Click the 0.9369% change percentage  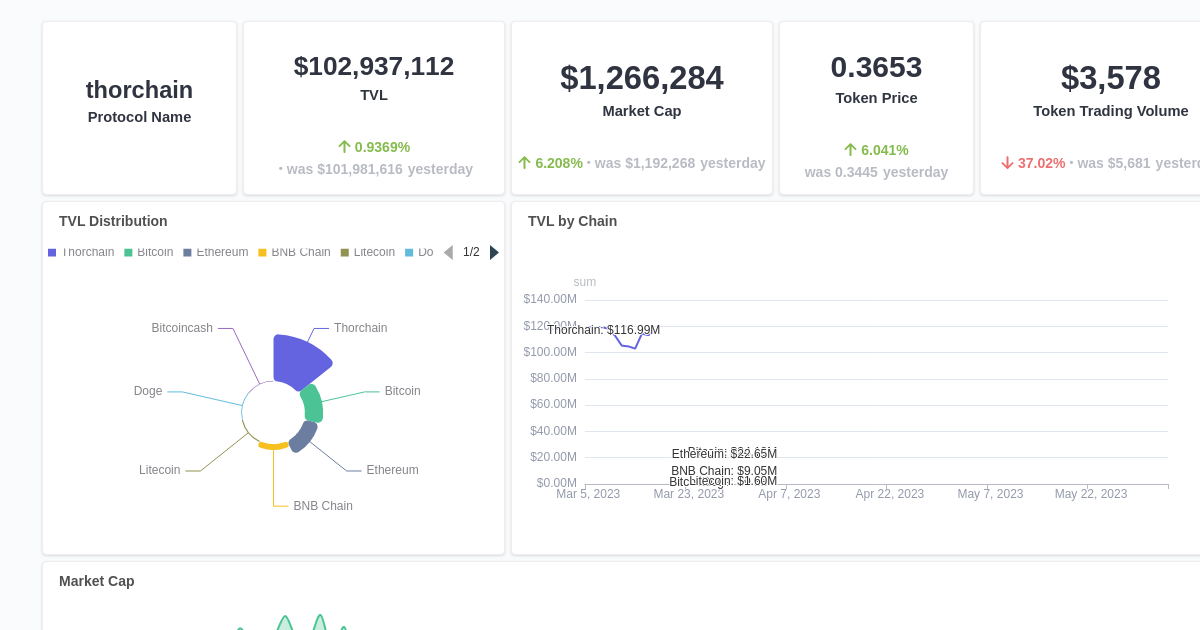[382, 147]
